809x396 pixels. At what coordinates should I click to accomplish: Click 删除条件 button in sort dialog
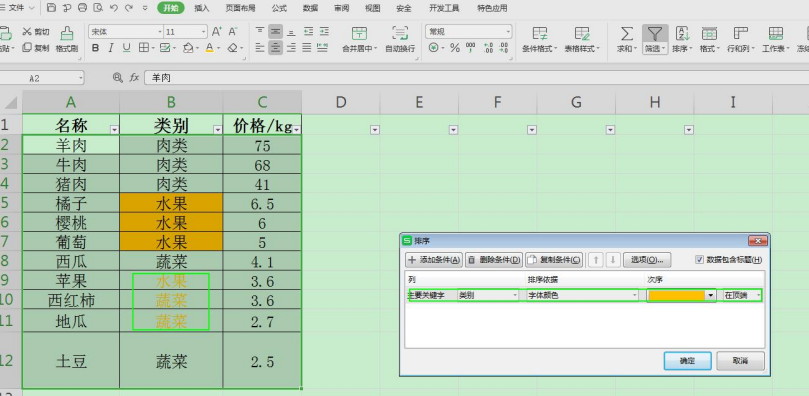pyautogui.click(x=494, y=260)
